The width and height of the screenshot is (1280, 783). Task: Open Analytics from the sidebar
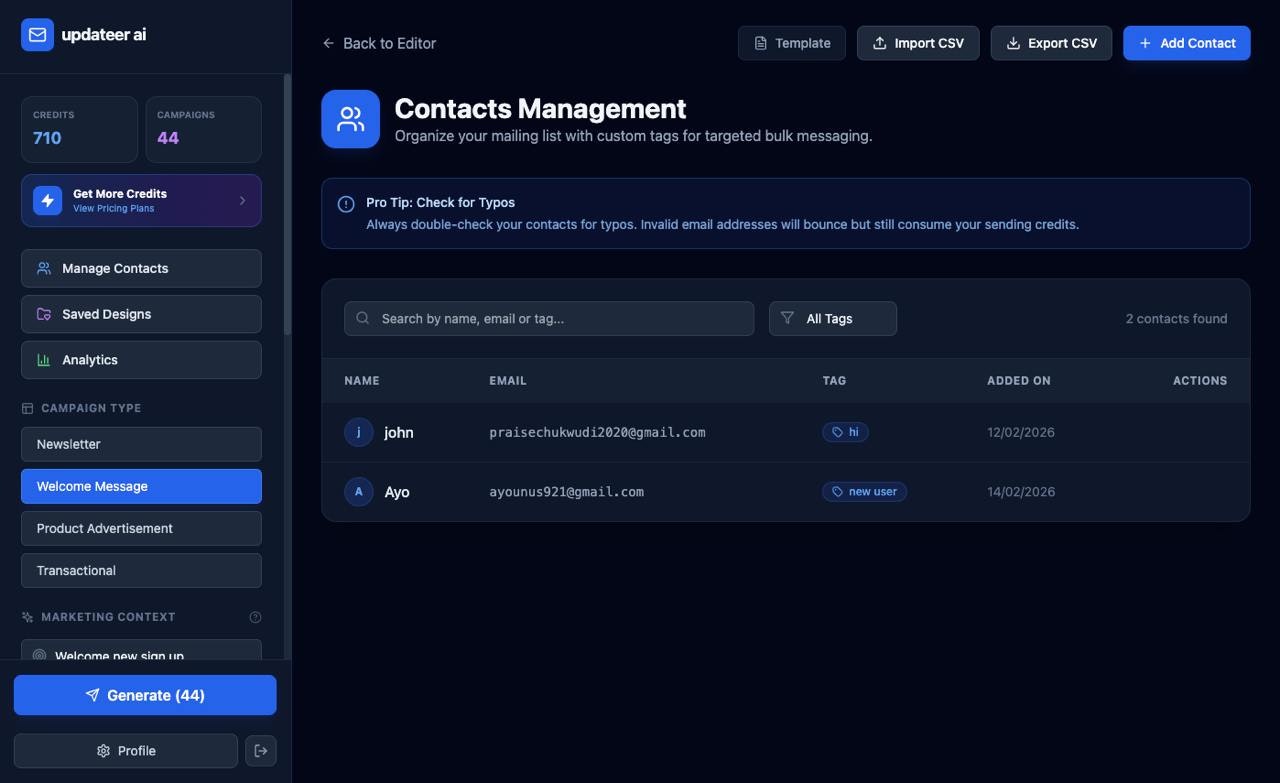pyautogui.click(x=141, y=360)
